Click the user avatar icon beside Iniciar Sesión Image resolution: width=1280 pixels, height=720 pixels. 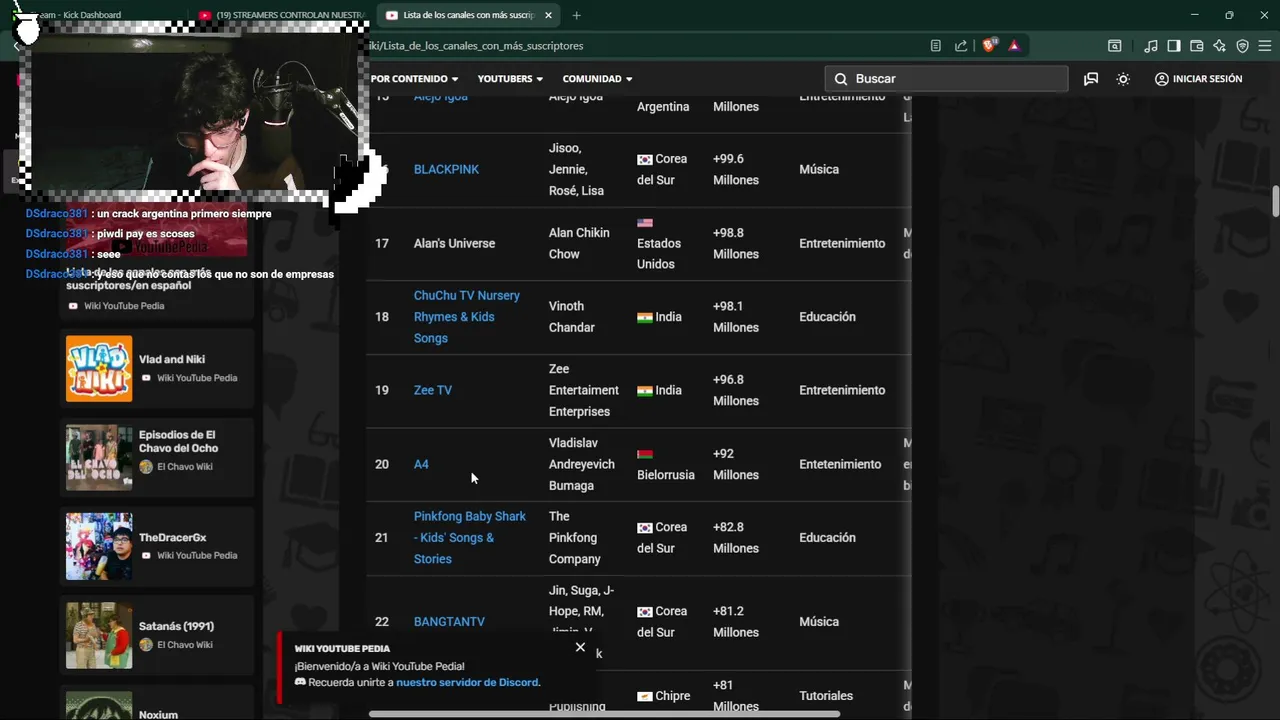point(1162,79)
